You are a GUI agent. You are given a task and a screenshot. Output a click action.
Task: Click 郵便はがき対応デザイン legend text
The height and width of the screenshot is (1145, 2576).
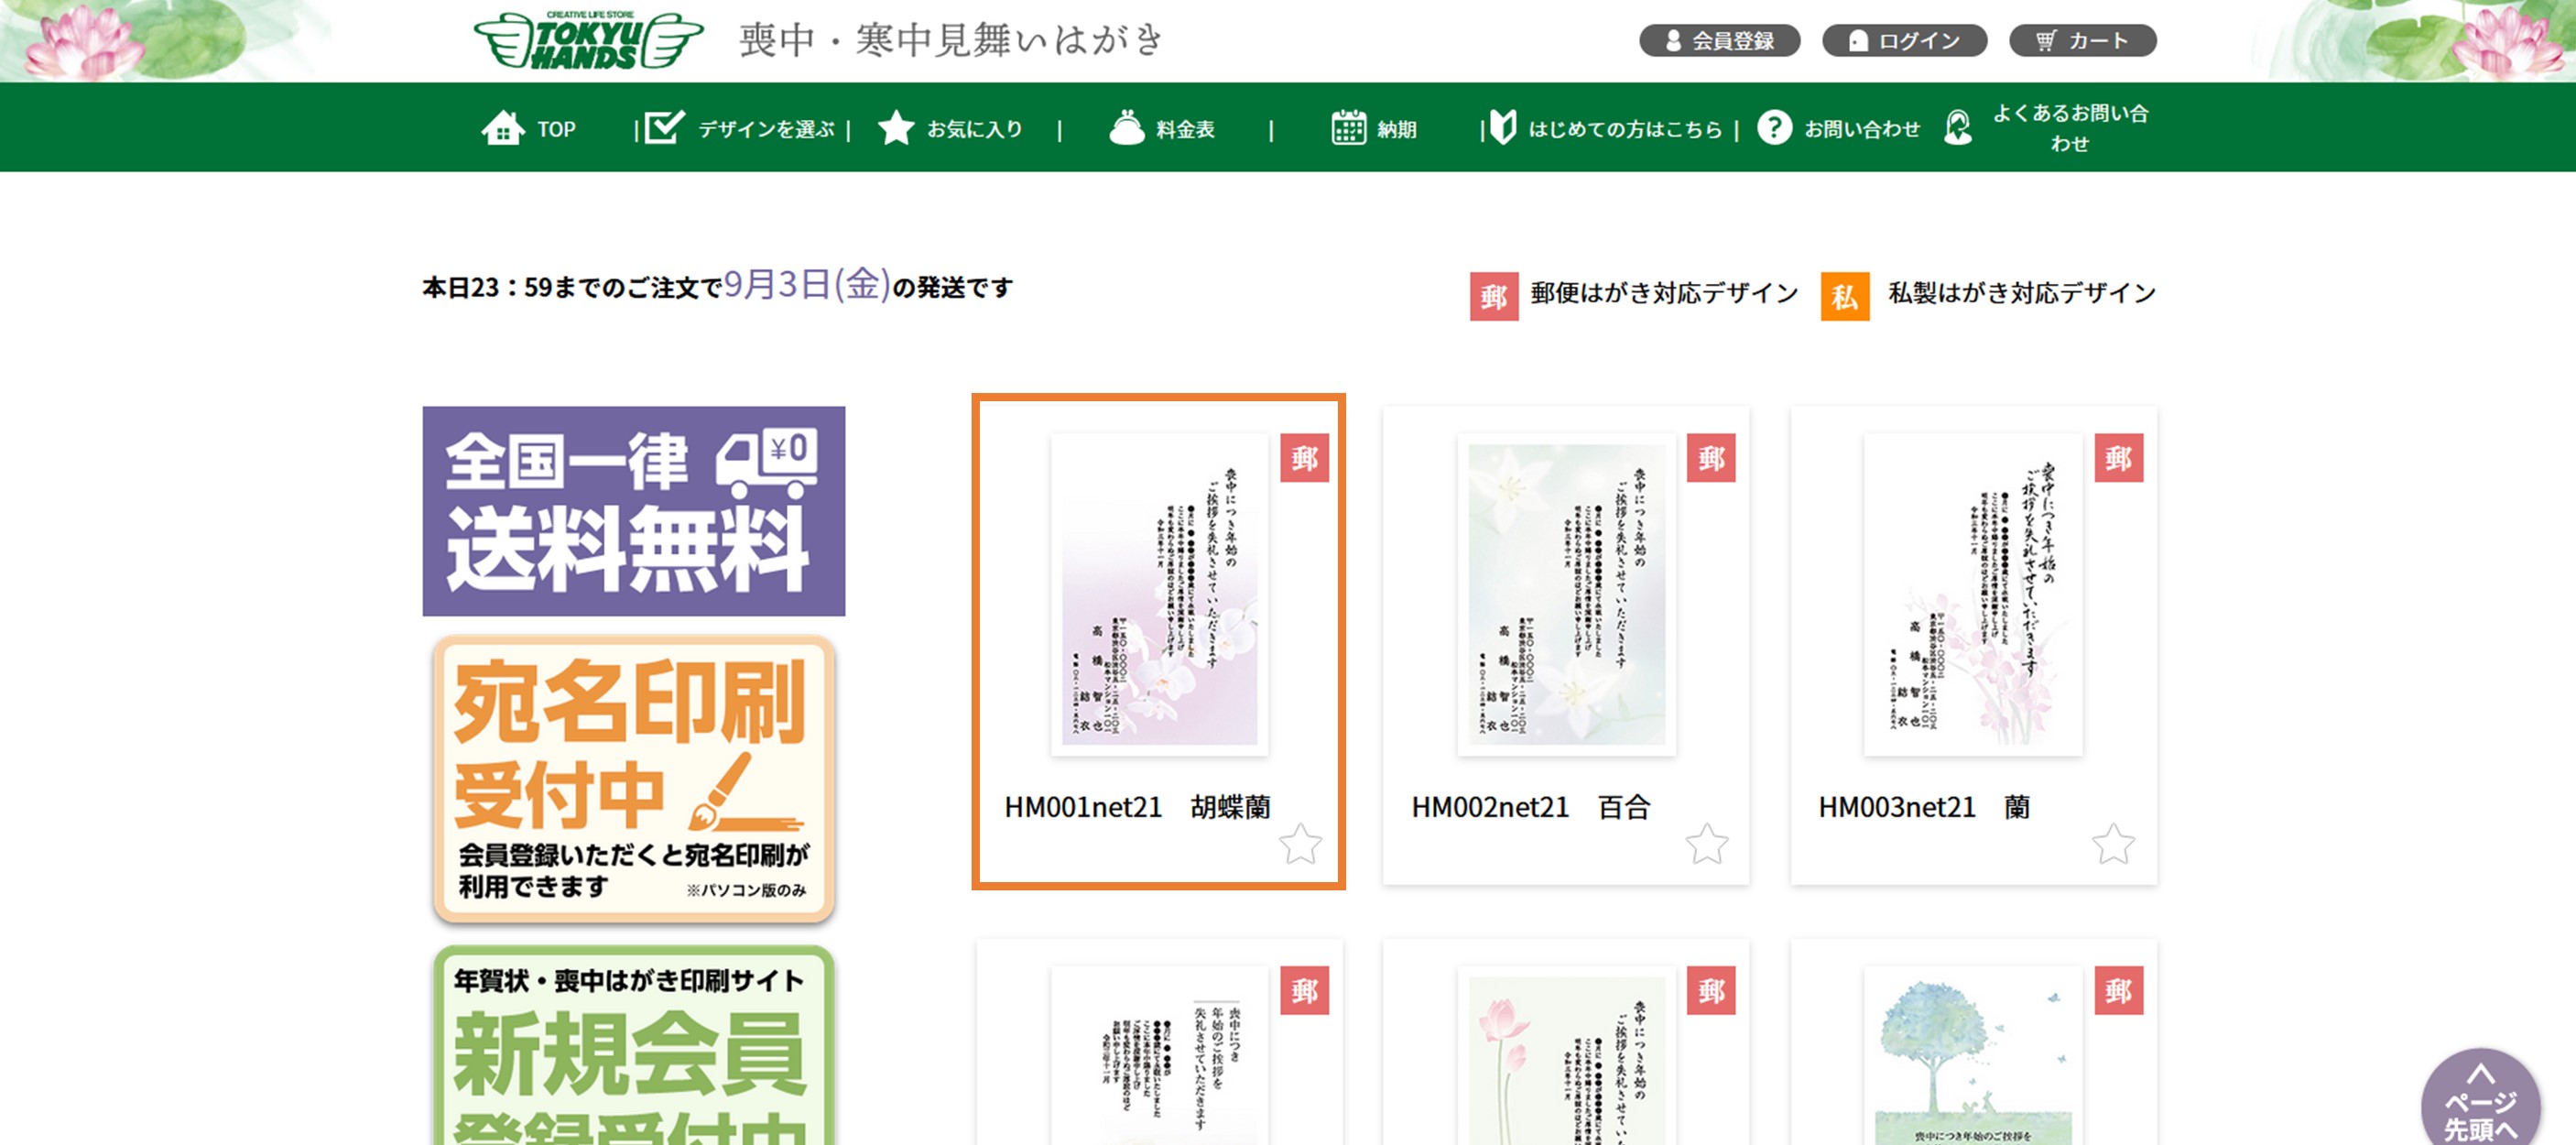1664,293
